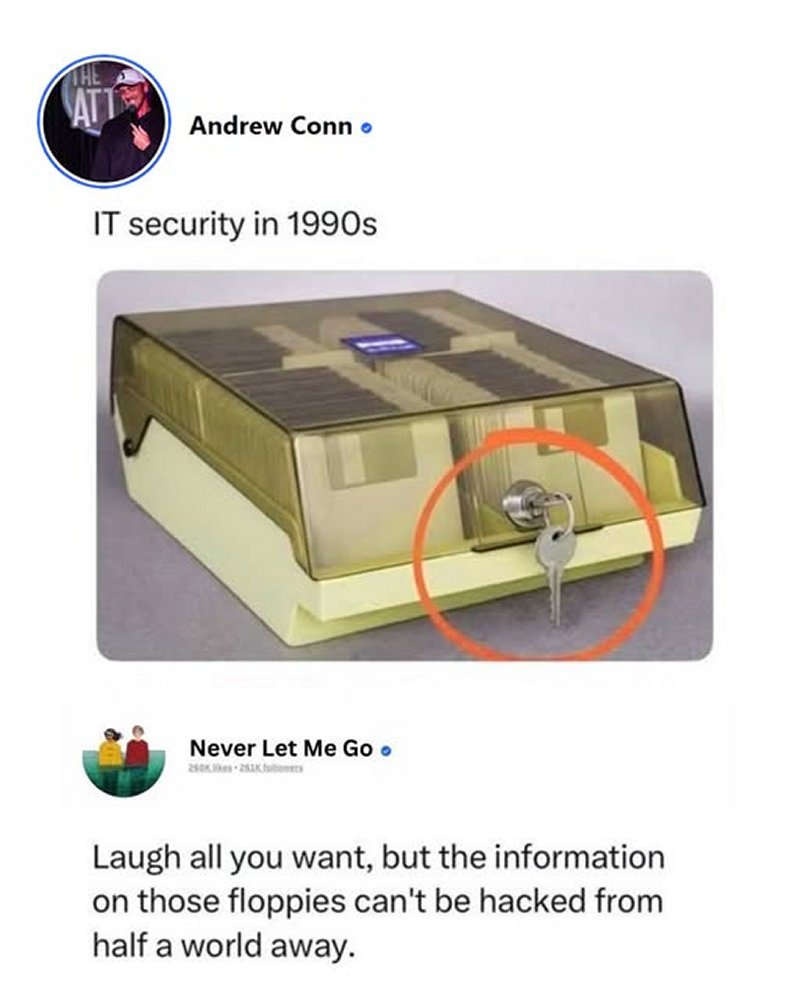
Task: Click the Andrew Conn author name
Action: point(271,126)
